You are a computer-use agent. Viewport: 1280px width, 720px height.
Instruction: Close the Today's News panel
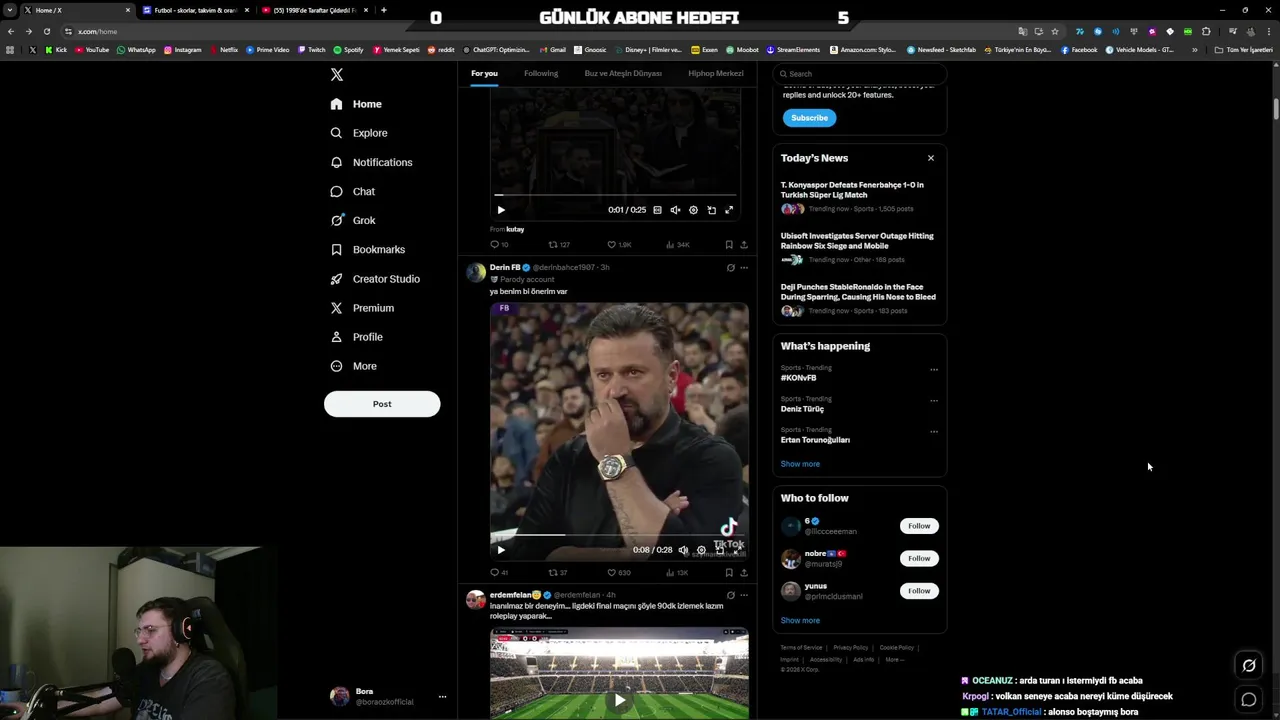click(x=931, y=158)
